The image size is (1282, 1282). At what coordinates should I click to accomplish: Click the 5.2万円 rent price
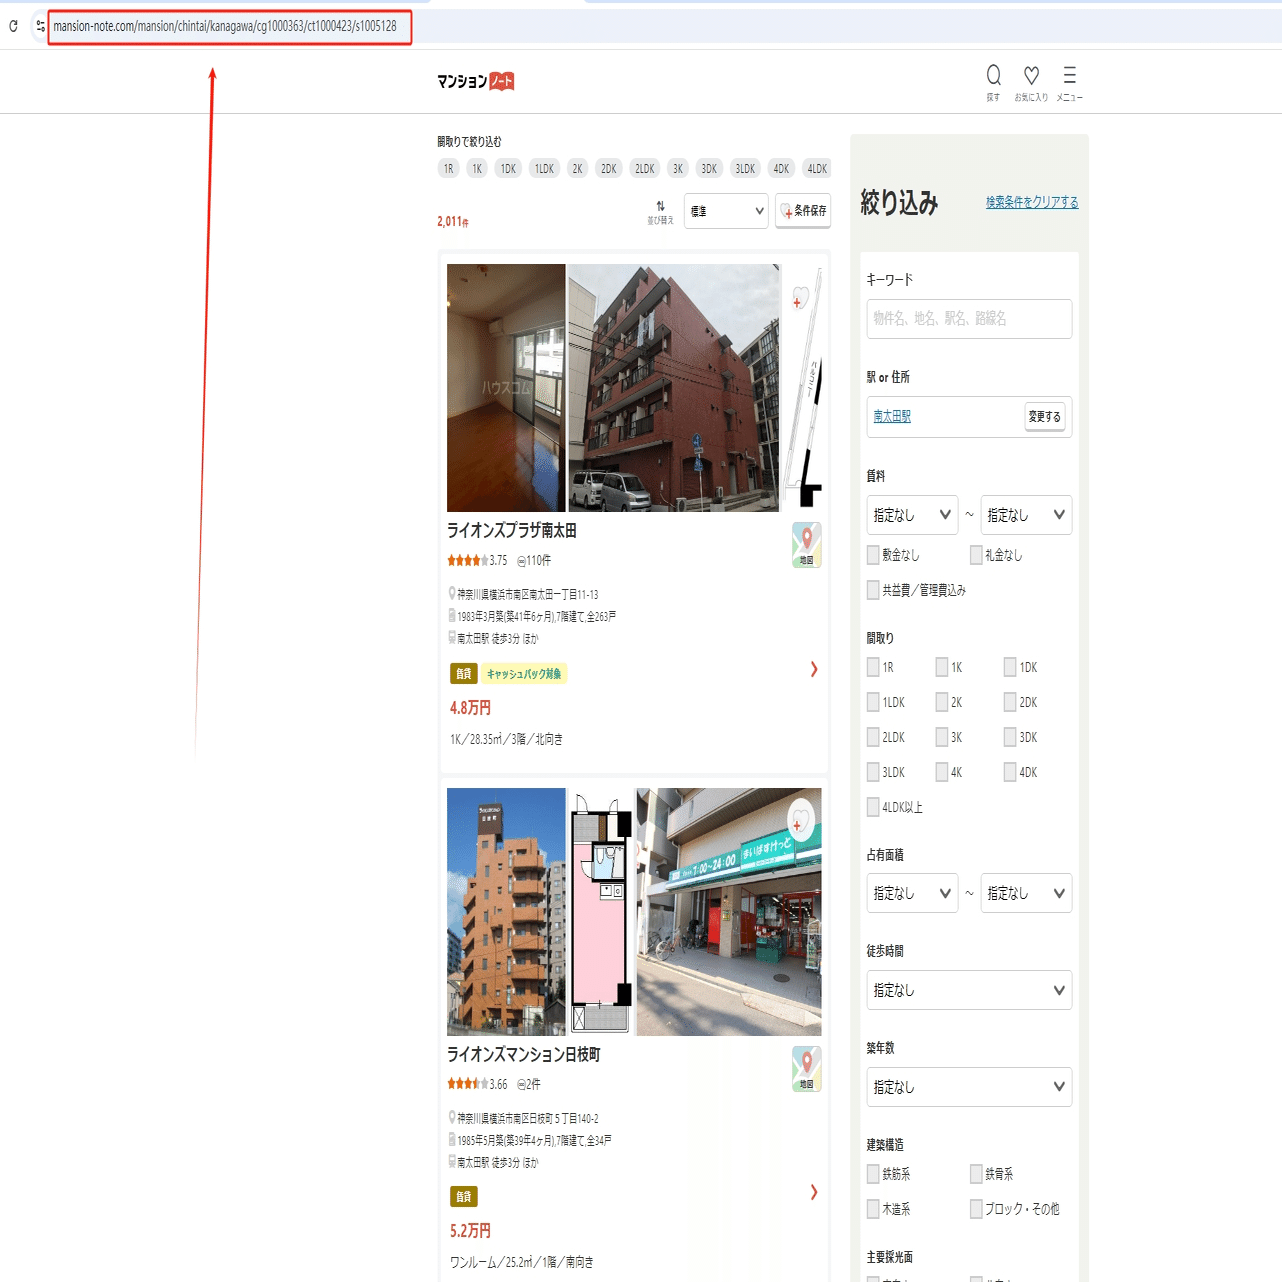click(470, 1231)
